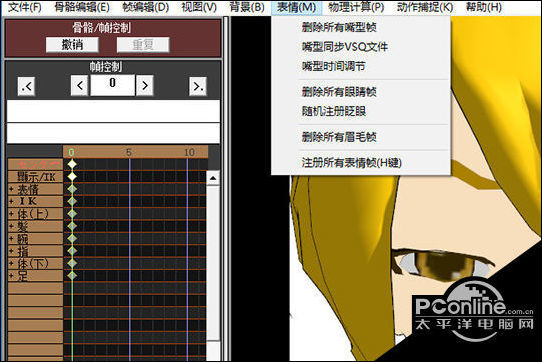Screen dimensions: 542x362
Task: Select the 表情 keyframe diamond at frame 0
Action: pyautogui.click(x=72, y=189)
